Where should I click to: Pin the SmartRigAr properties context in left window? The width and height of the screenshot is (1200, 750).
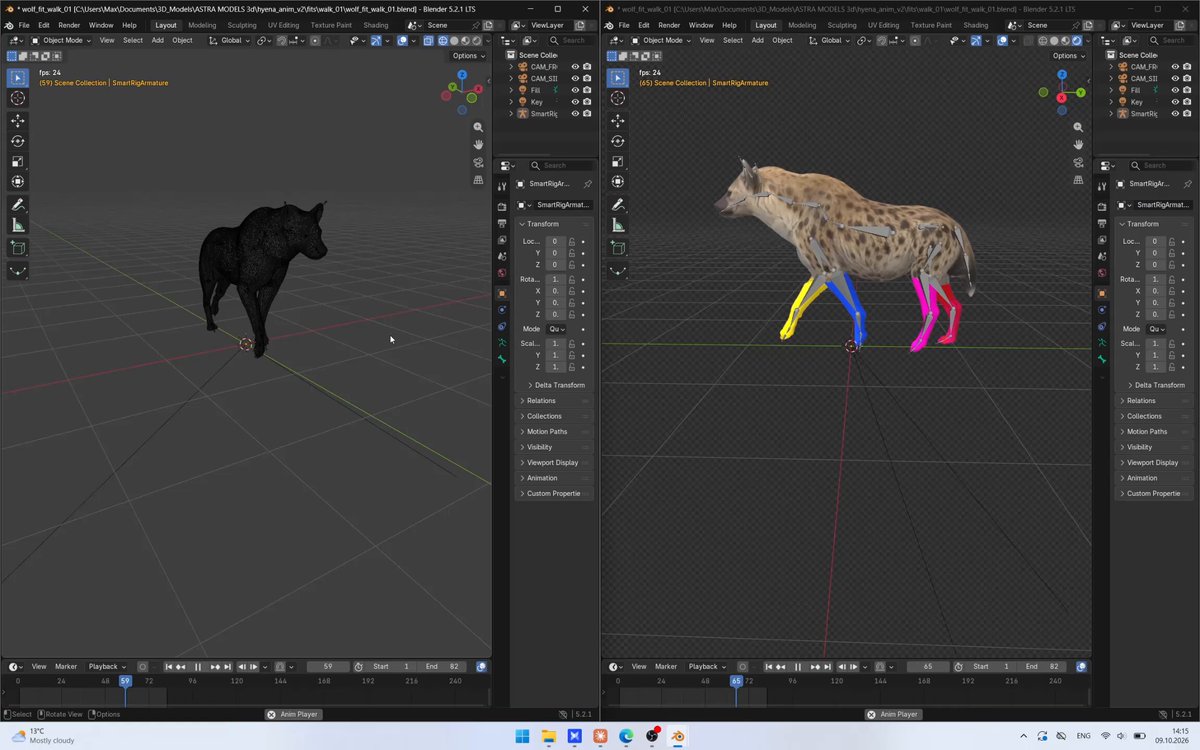587,184
